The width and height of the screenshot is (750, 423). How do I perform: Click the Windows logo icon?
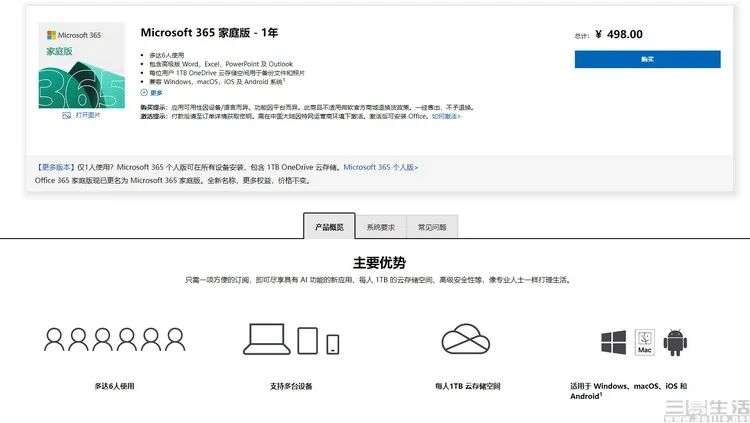pyautogui.click(x=614, y=342)
